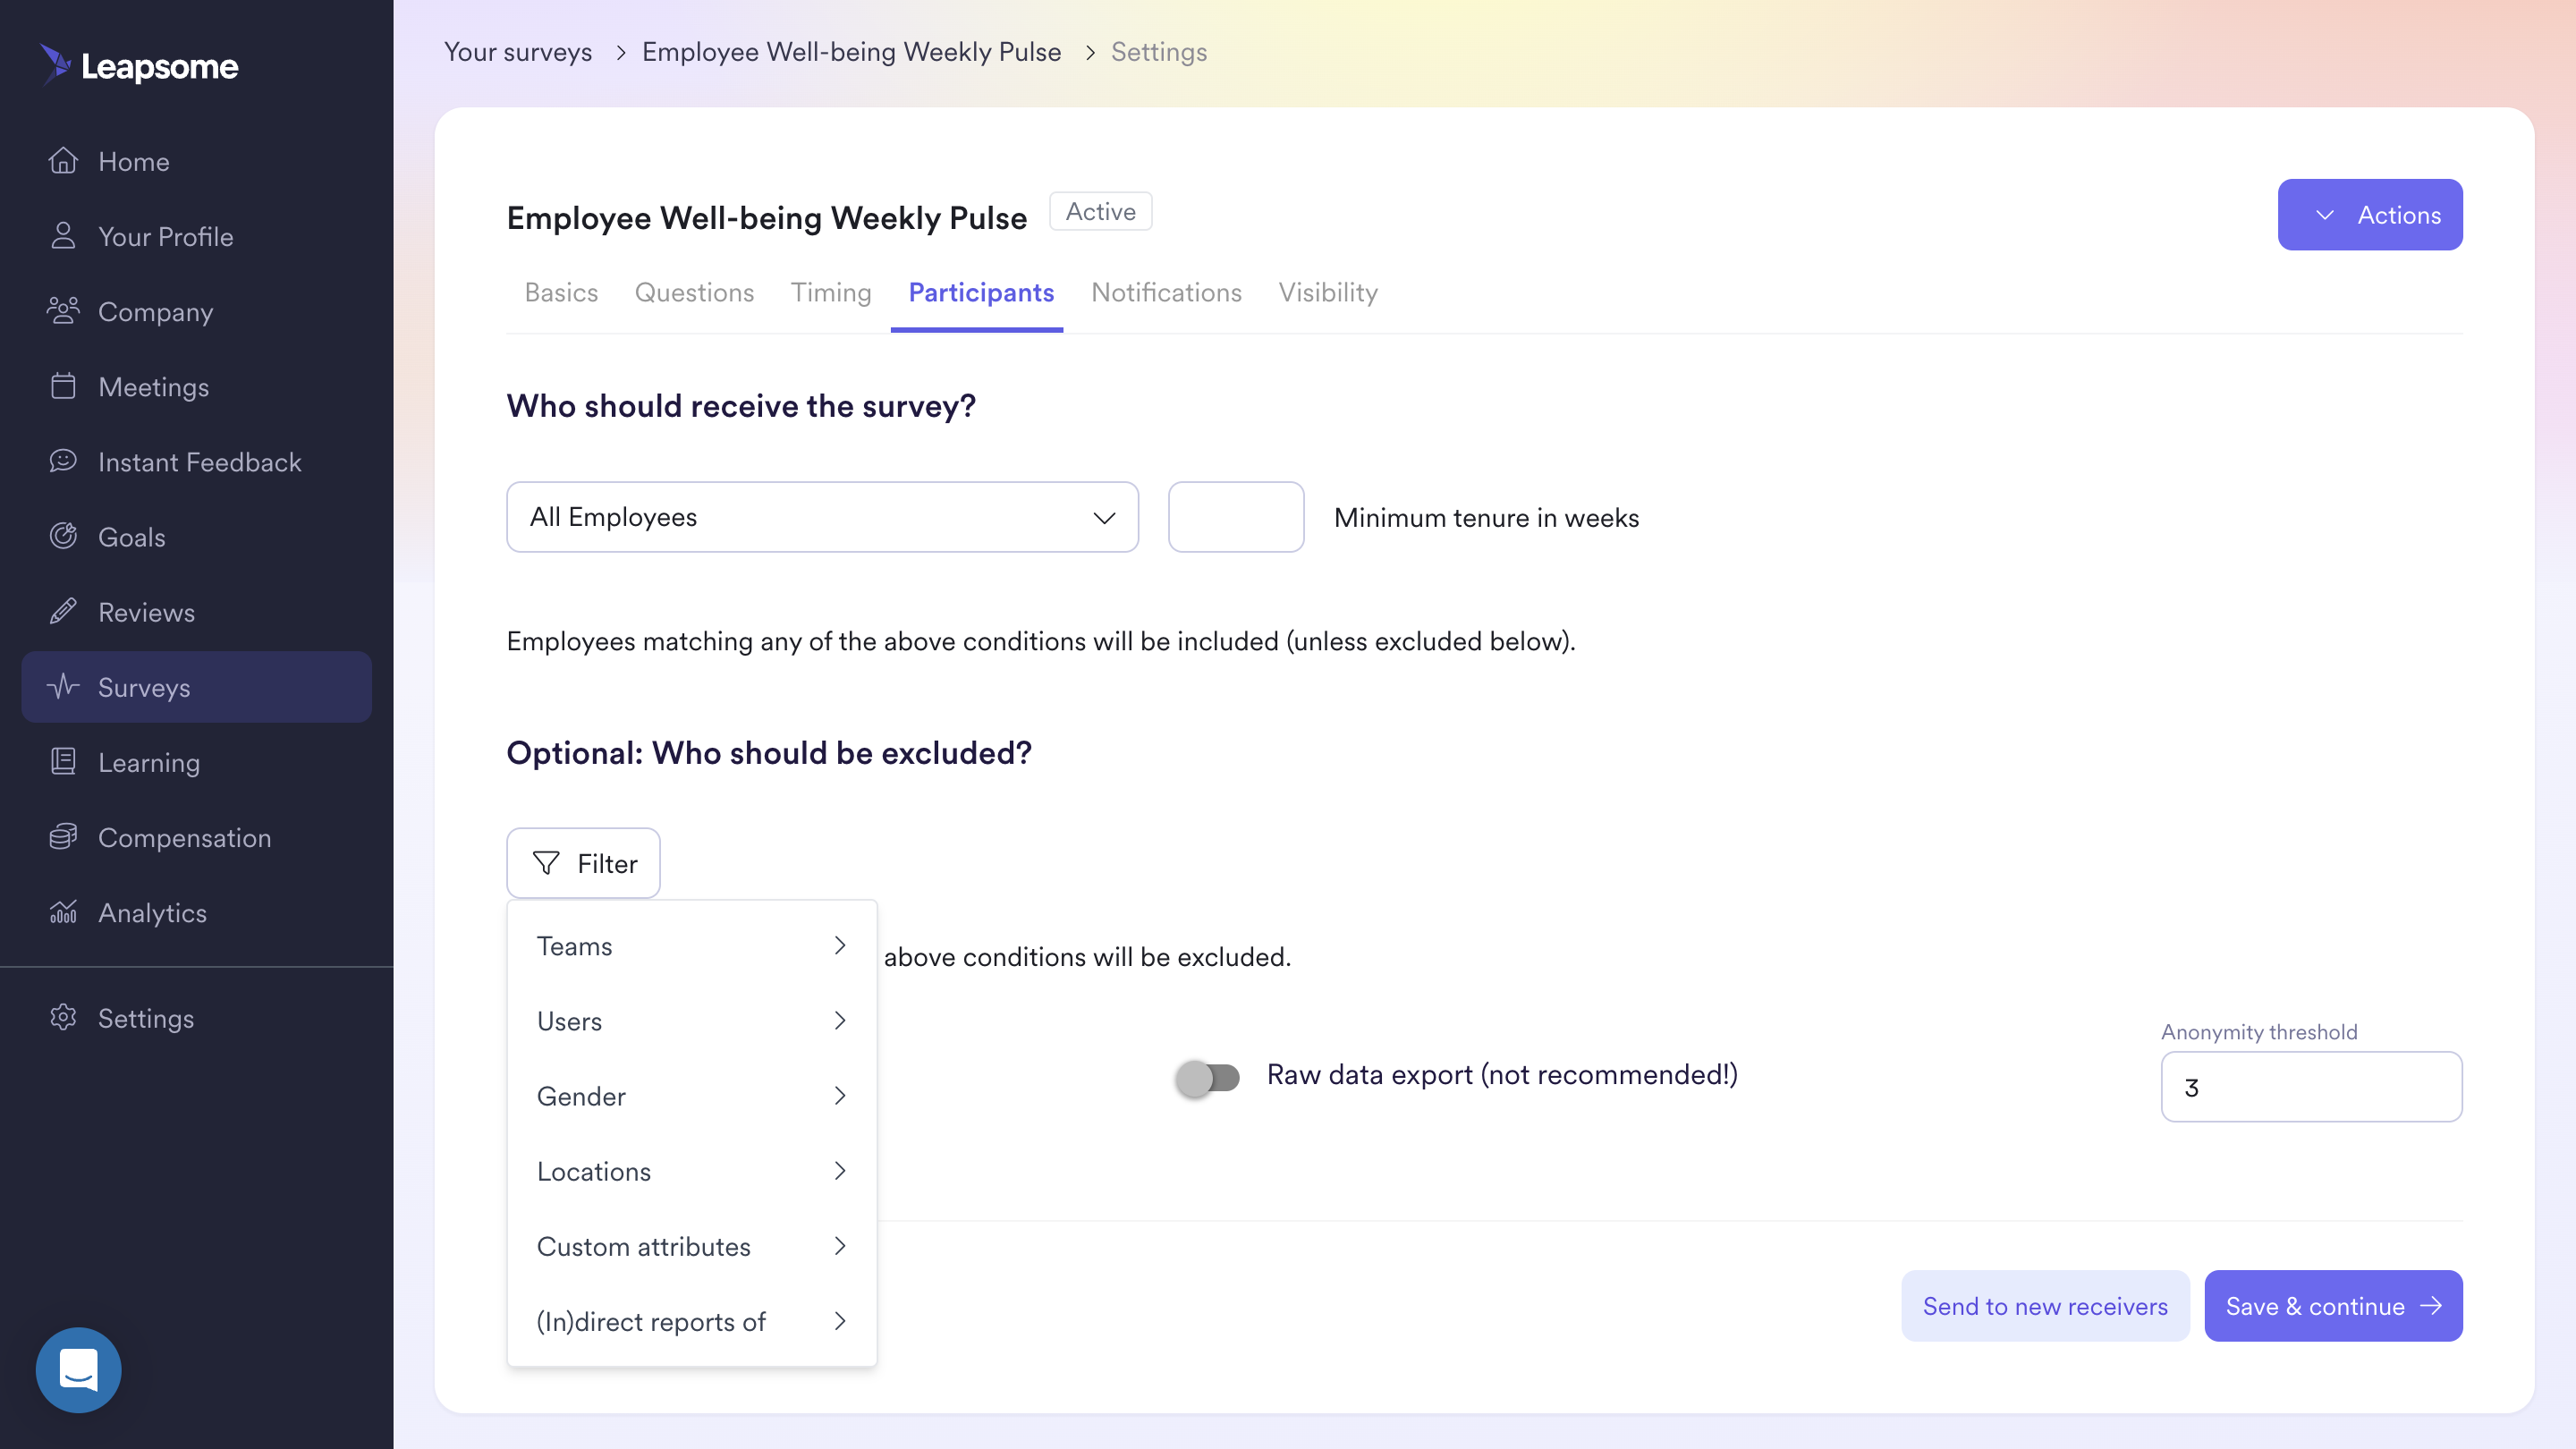Click the Meetings calendar icon
Viewport: 2576px width, 1449px height.
pyautogui.click(x=63, y=385)
